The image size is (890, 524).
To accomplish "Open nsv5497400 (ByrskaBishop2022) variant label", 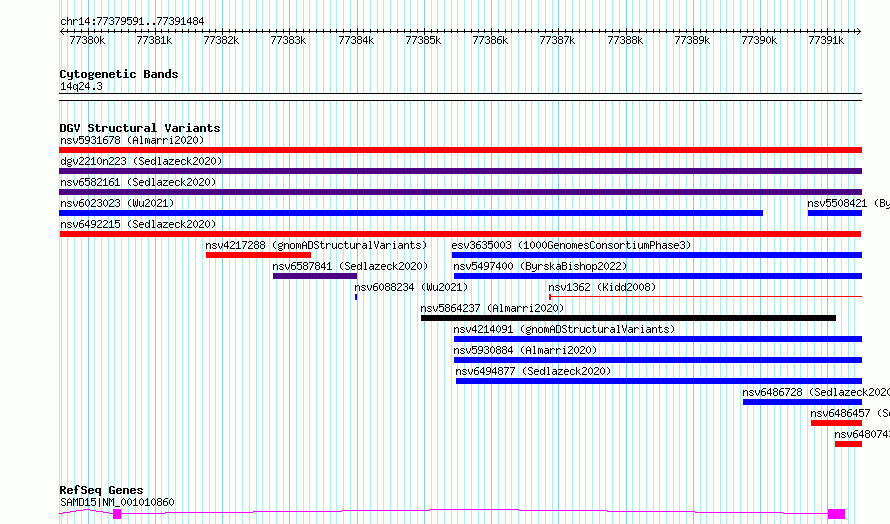I will click(x=540, y=266).
